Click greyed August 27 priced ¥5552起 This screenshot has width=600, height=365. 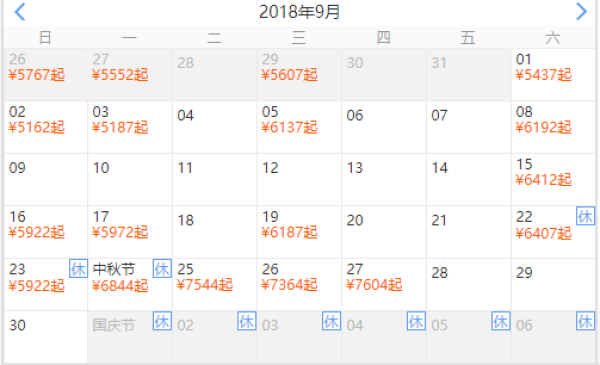tap(130, 75)
